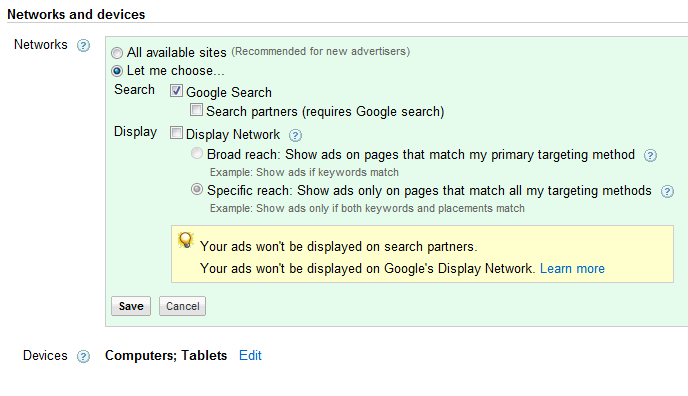The height and width of the screenshot is (396, 688).
Task: Choose the Specific reach radio button
Action: pyautogui.click(x=197, y=189)
